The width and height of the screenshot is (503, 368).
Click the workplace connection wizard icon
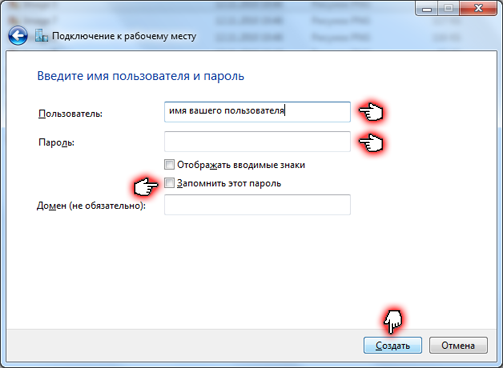(41, 36)
